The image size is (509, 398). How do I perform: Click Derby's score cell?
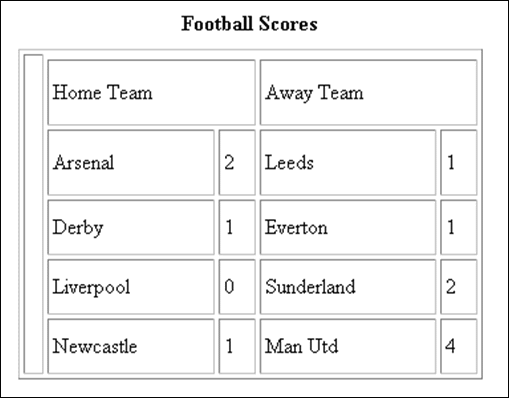[x=237, y=227]
